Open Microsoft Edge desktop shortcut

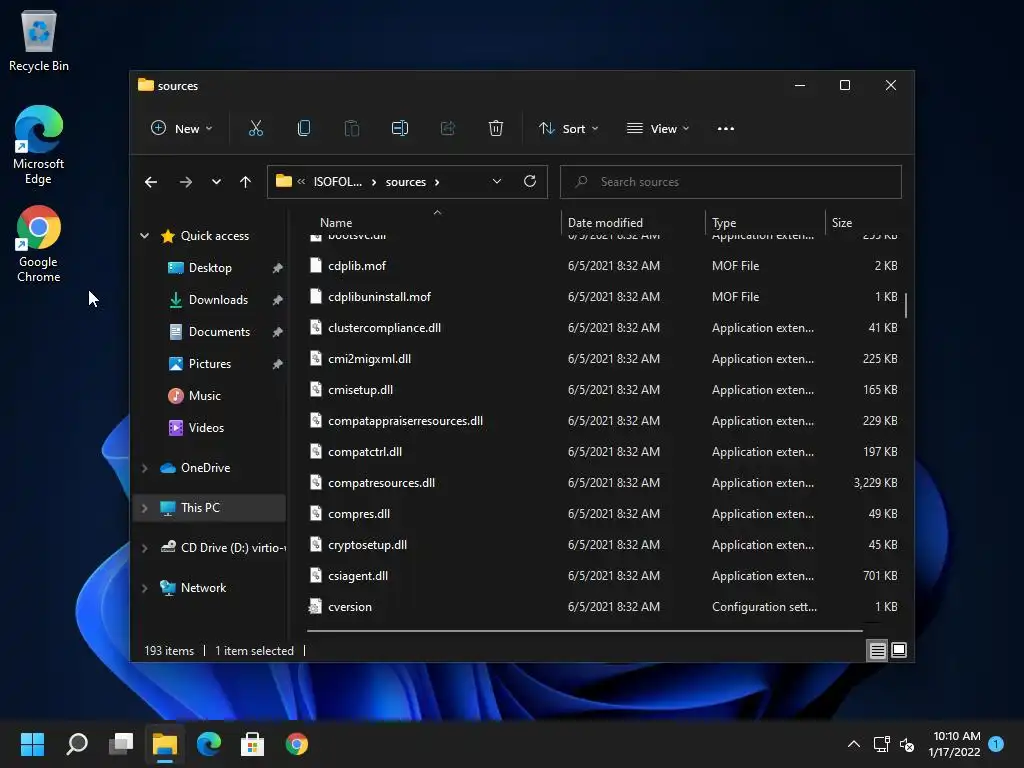click(39, 145)
